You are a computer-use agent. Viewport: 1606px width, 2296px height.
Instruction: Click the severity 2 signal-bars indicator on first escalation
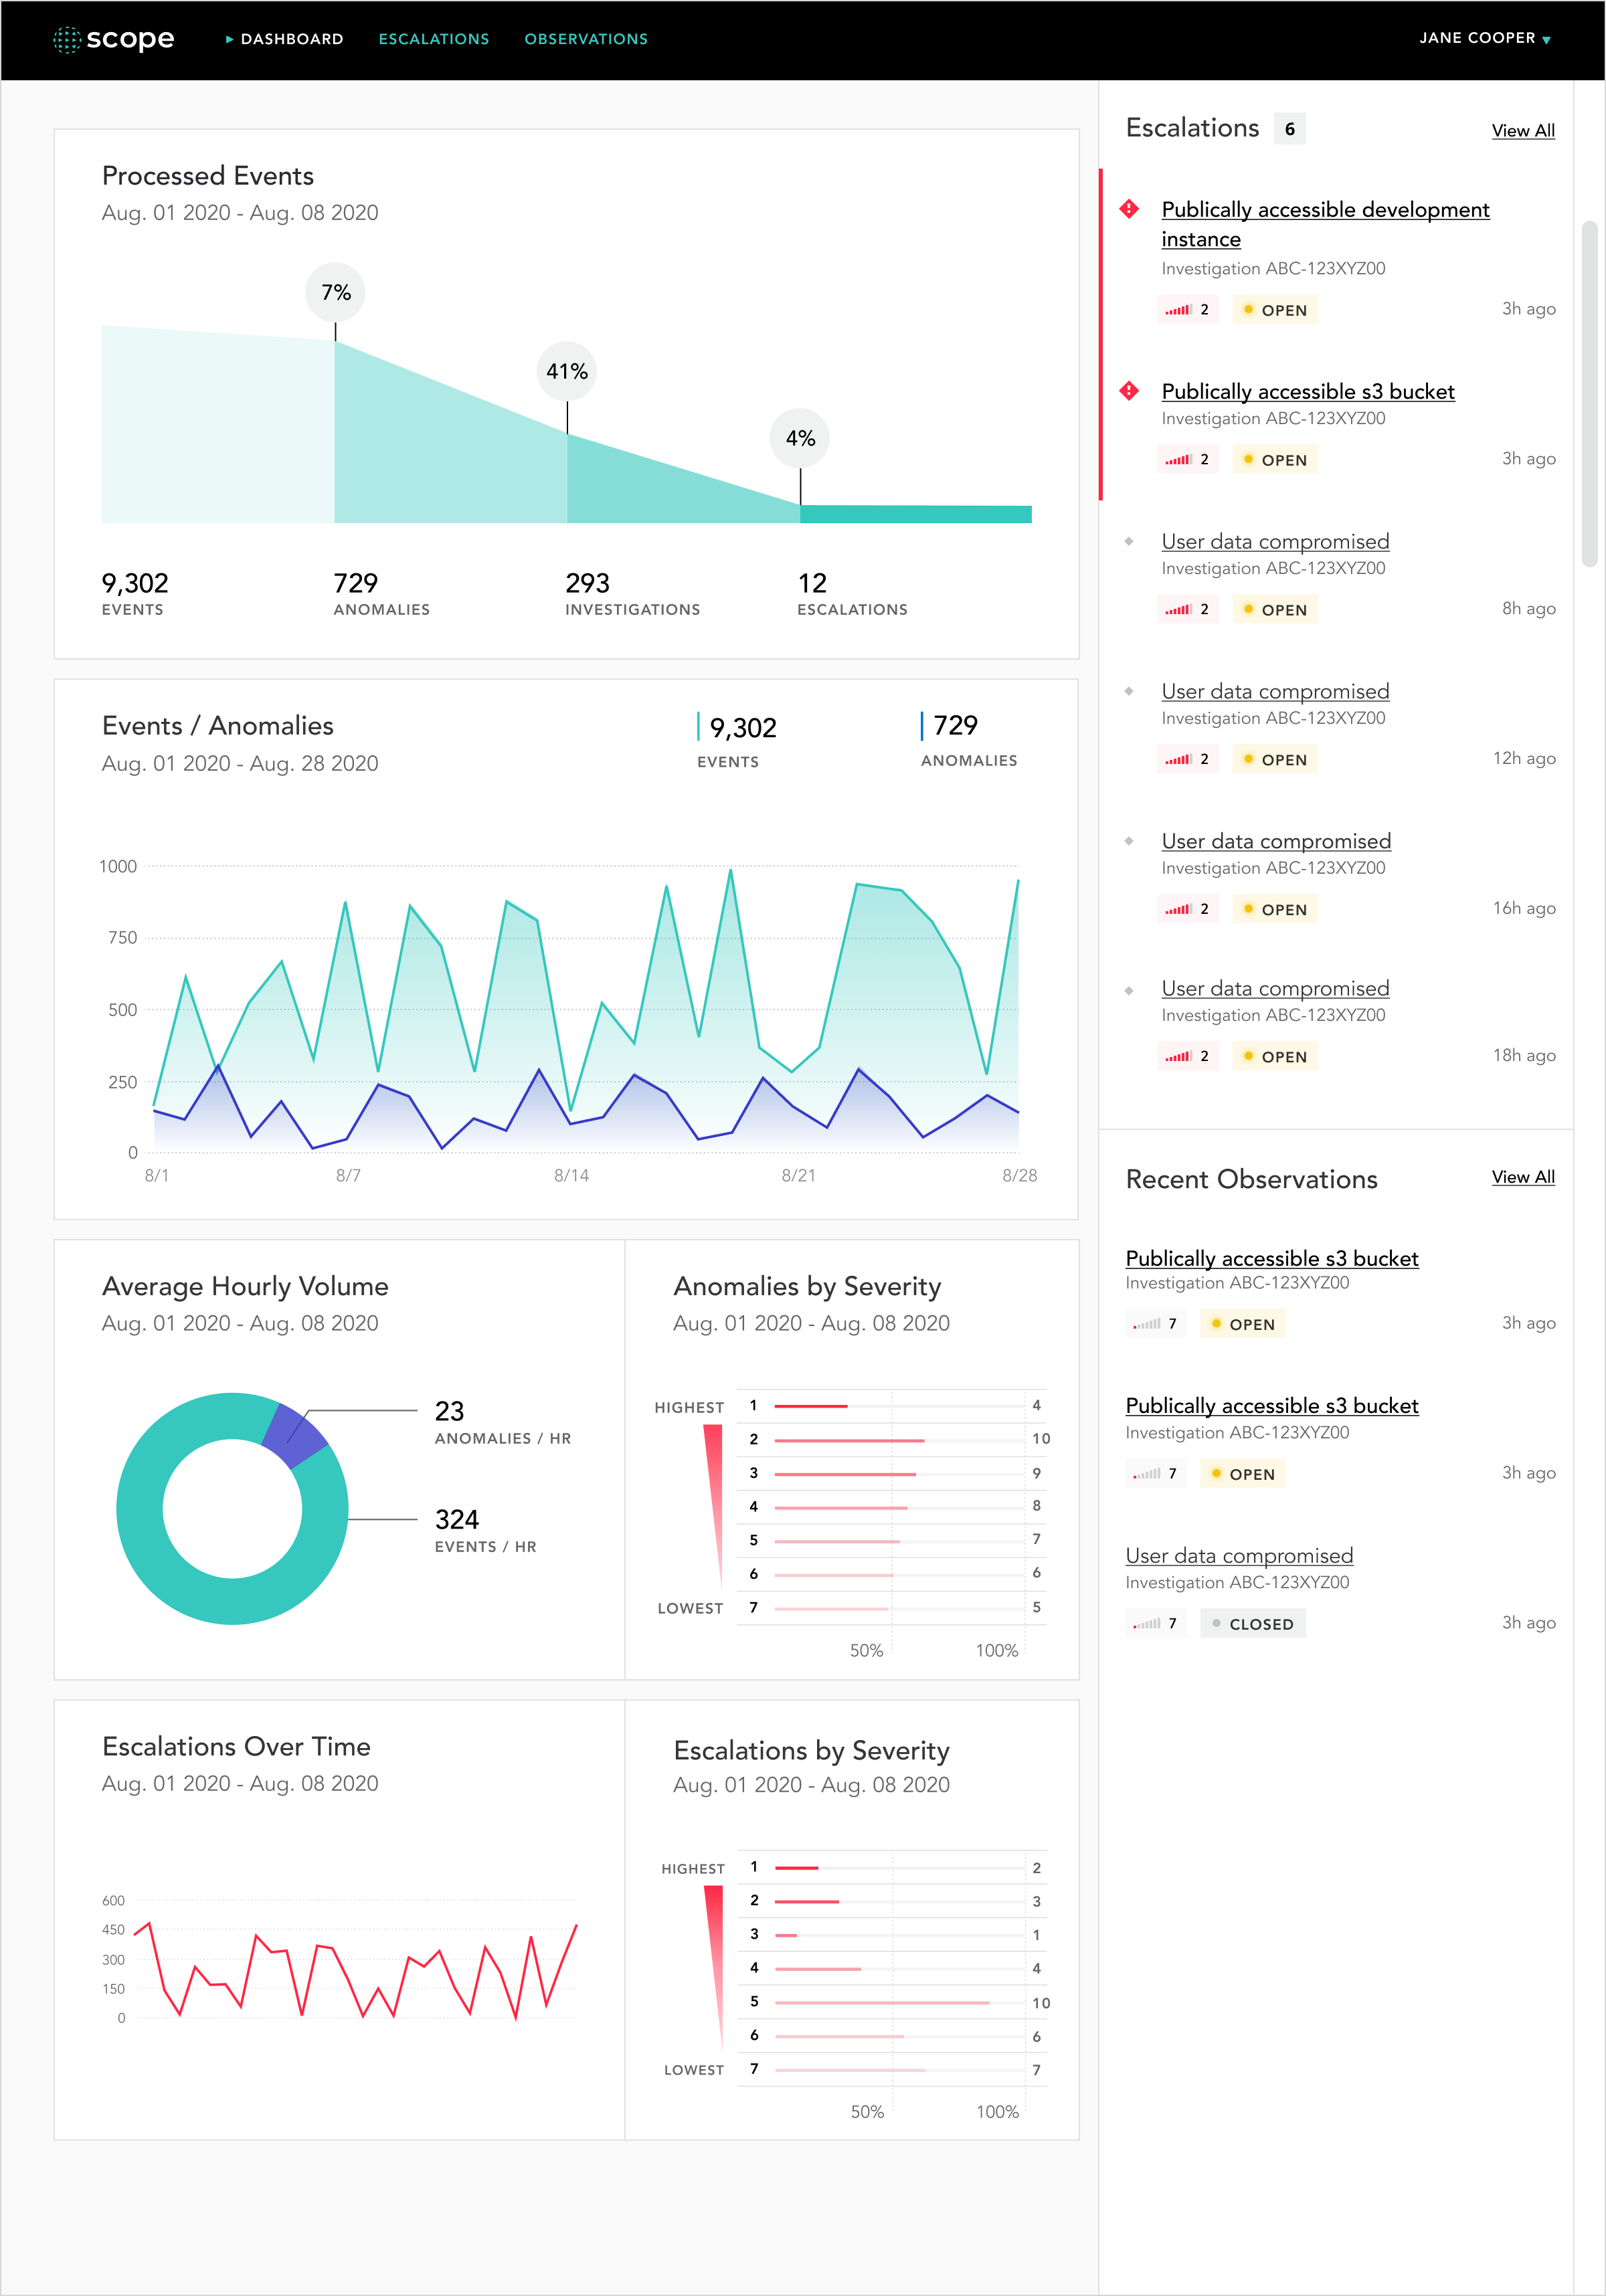click(1188, 309)
